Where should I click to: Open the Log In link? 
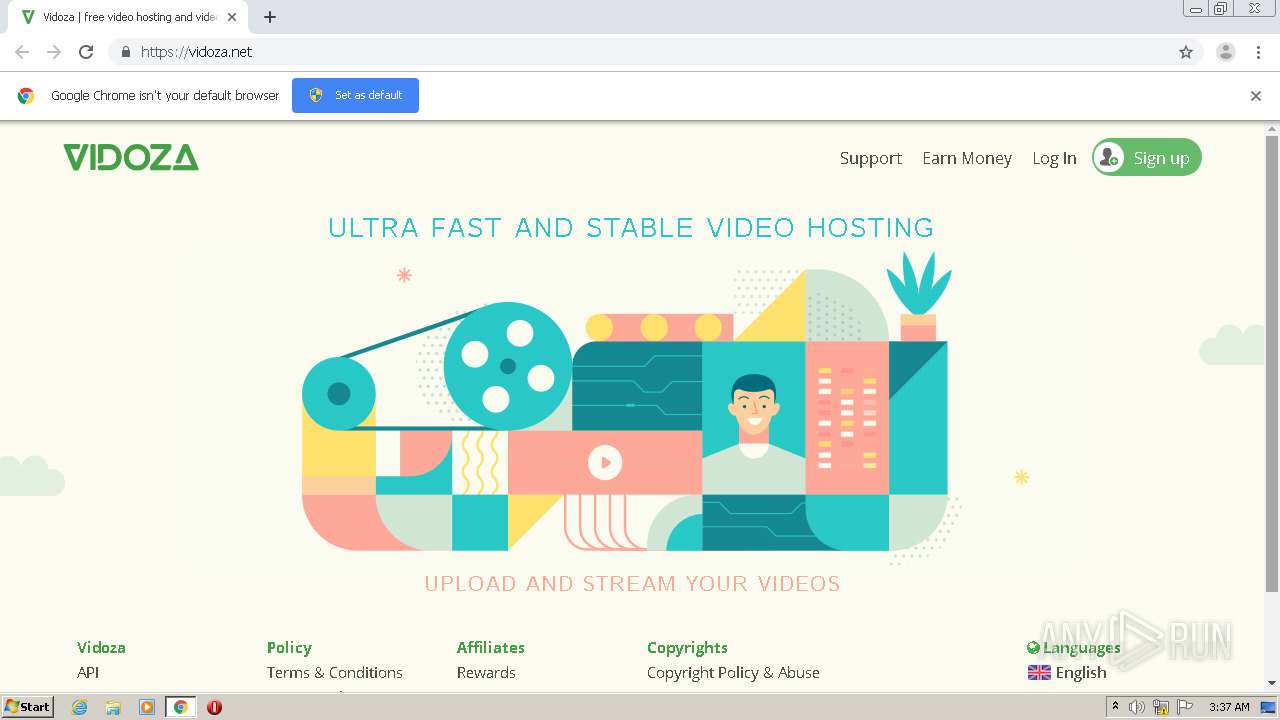[1055, 158]
